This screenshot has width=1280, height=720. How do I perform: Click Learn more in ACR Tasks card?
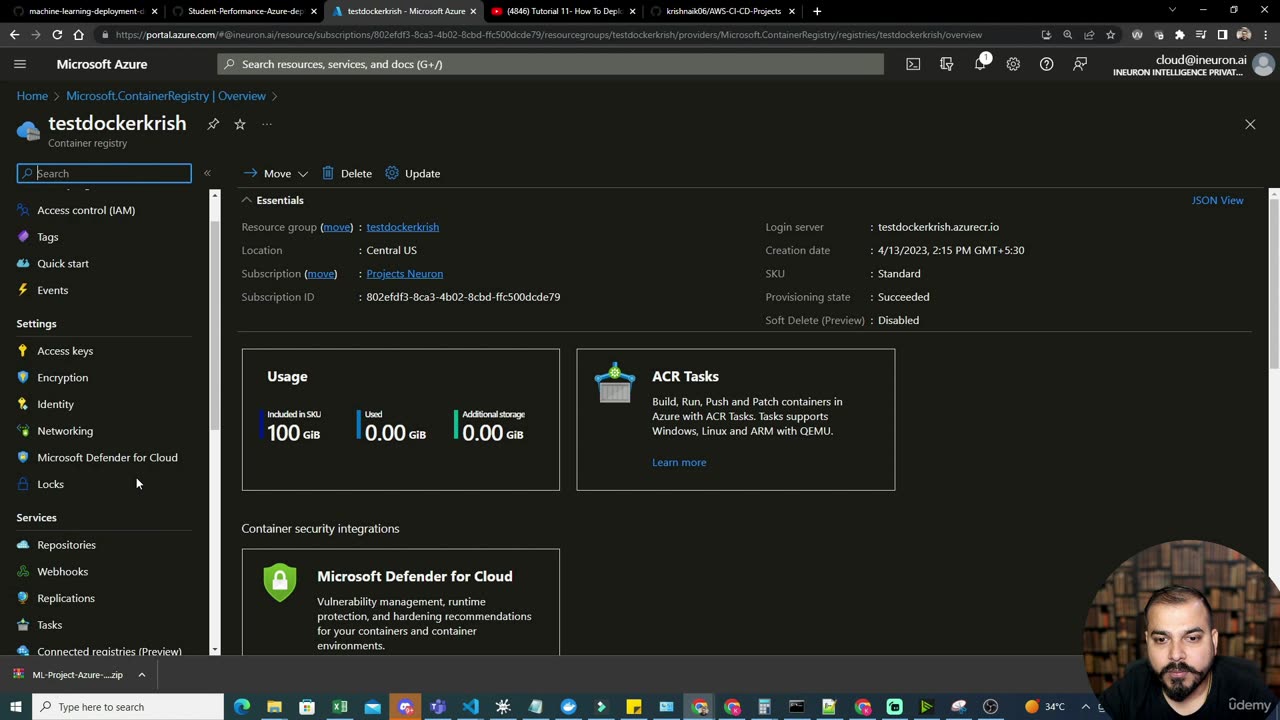pyautogui.click(x=679, y=462)
